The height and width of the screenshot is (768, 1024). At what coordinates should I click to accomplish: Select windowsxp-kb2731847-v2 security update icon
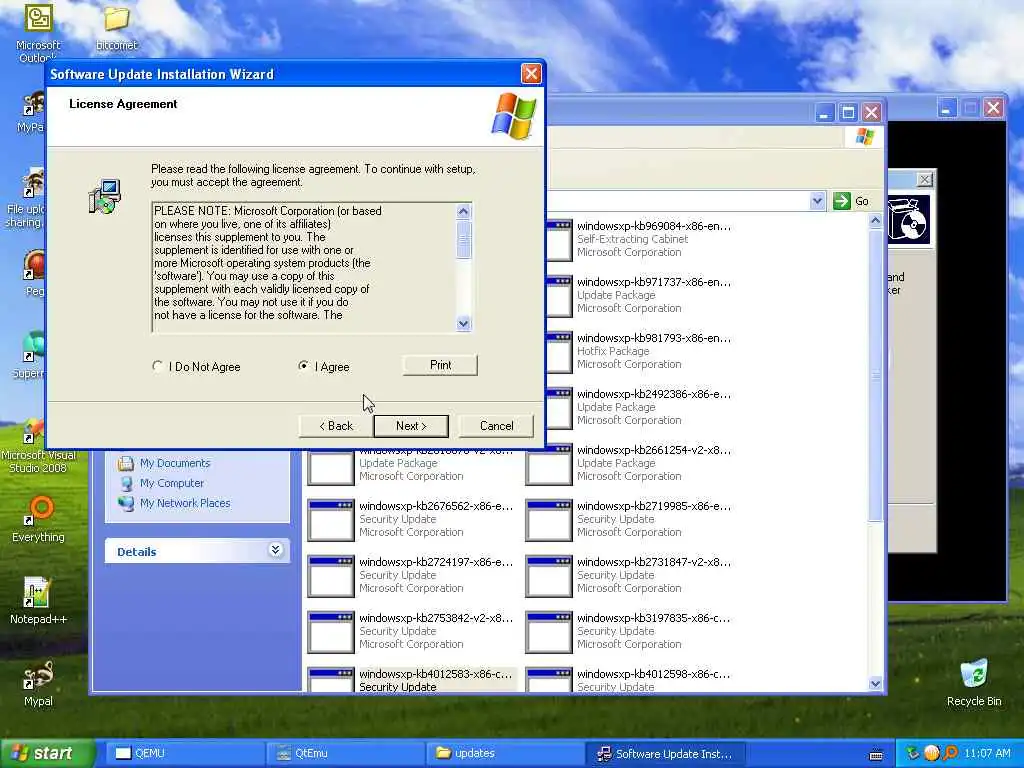click(549, 577)
